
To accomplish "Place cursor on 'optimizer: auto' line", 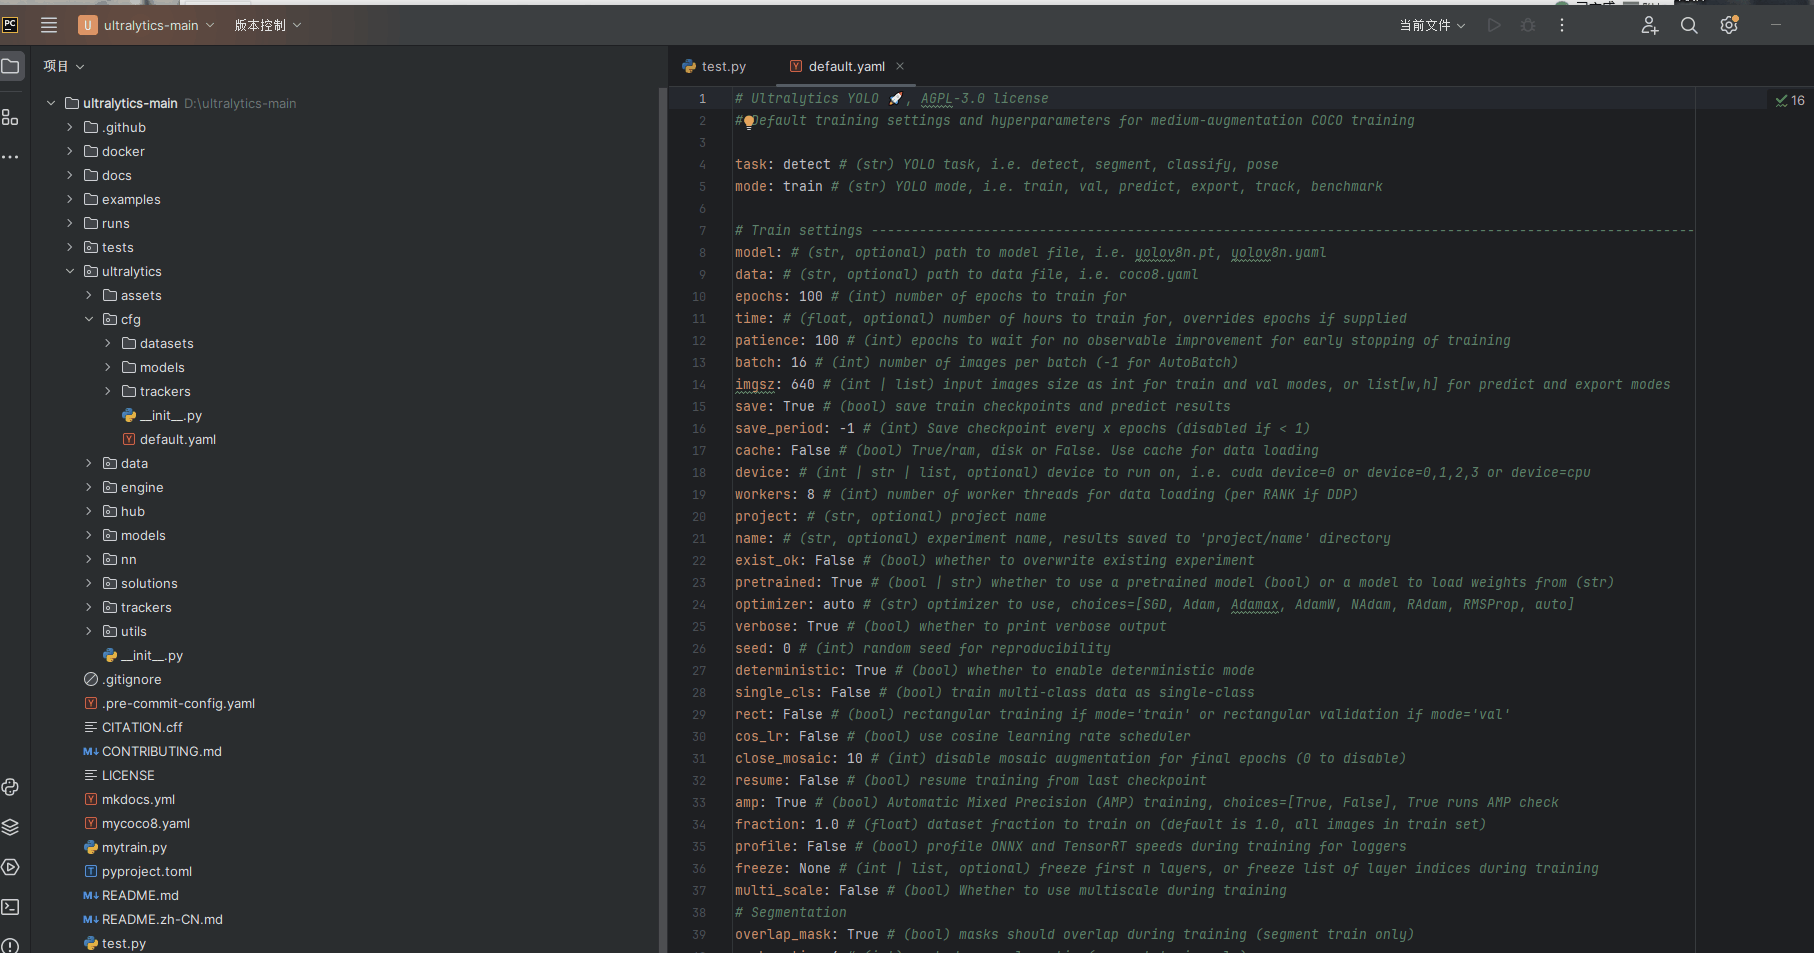I will click(x=795, y=605).
